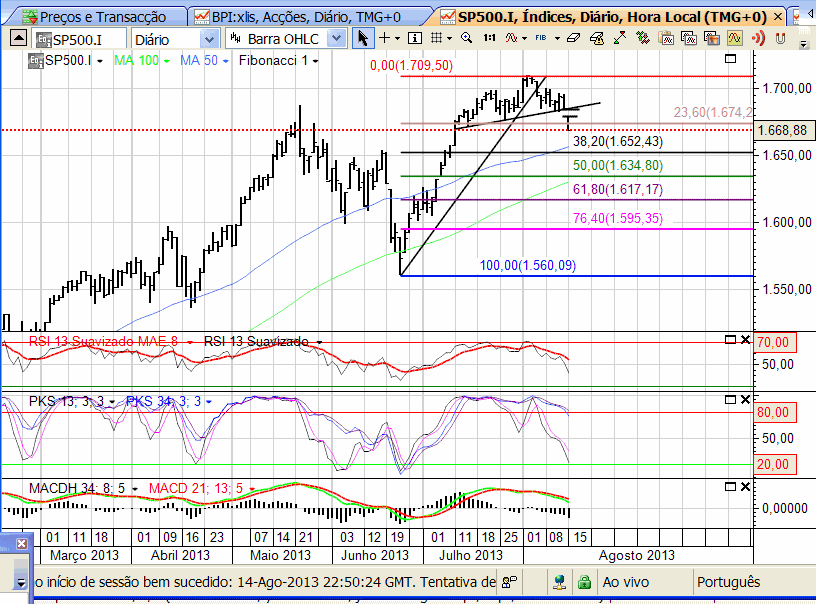Maximize the PKS stochastic pane

[731, 400]
